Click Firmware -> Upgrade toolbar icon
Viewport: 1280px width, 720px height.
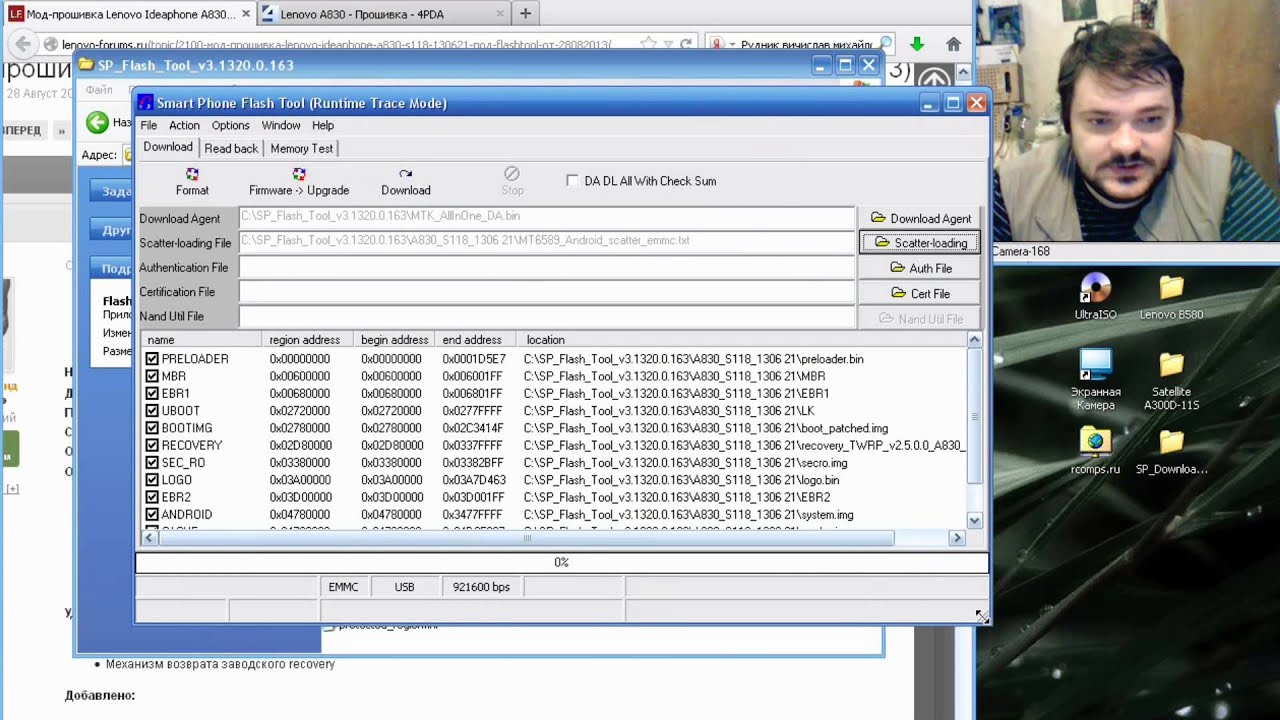[299, 174]
